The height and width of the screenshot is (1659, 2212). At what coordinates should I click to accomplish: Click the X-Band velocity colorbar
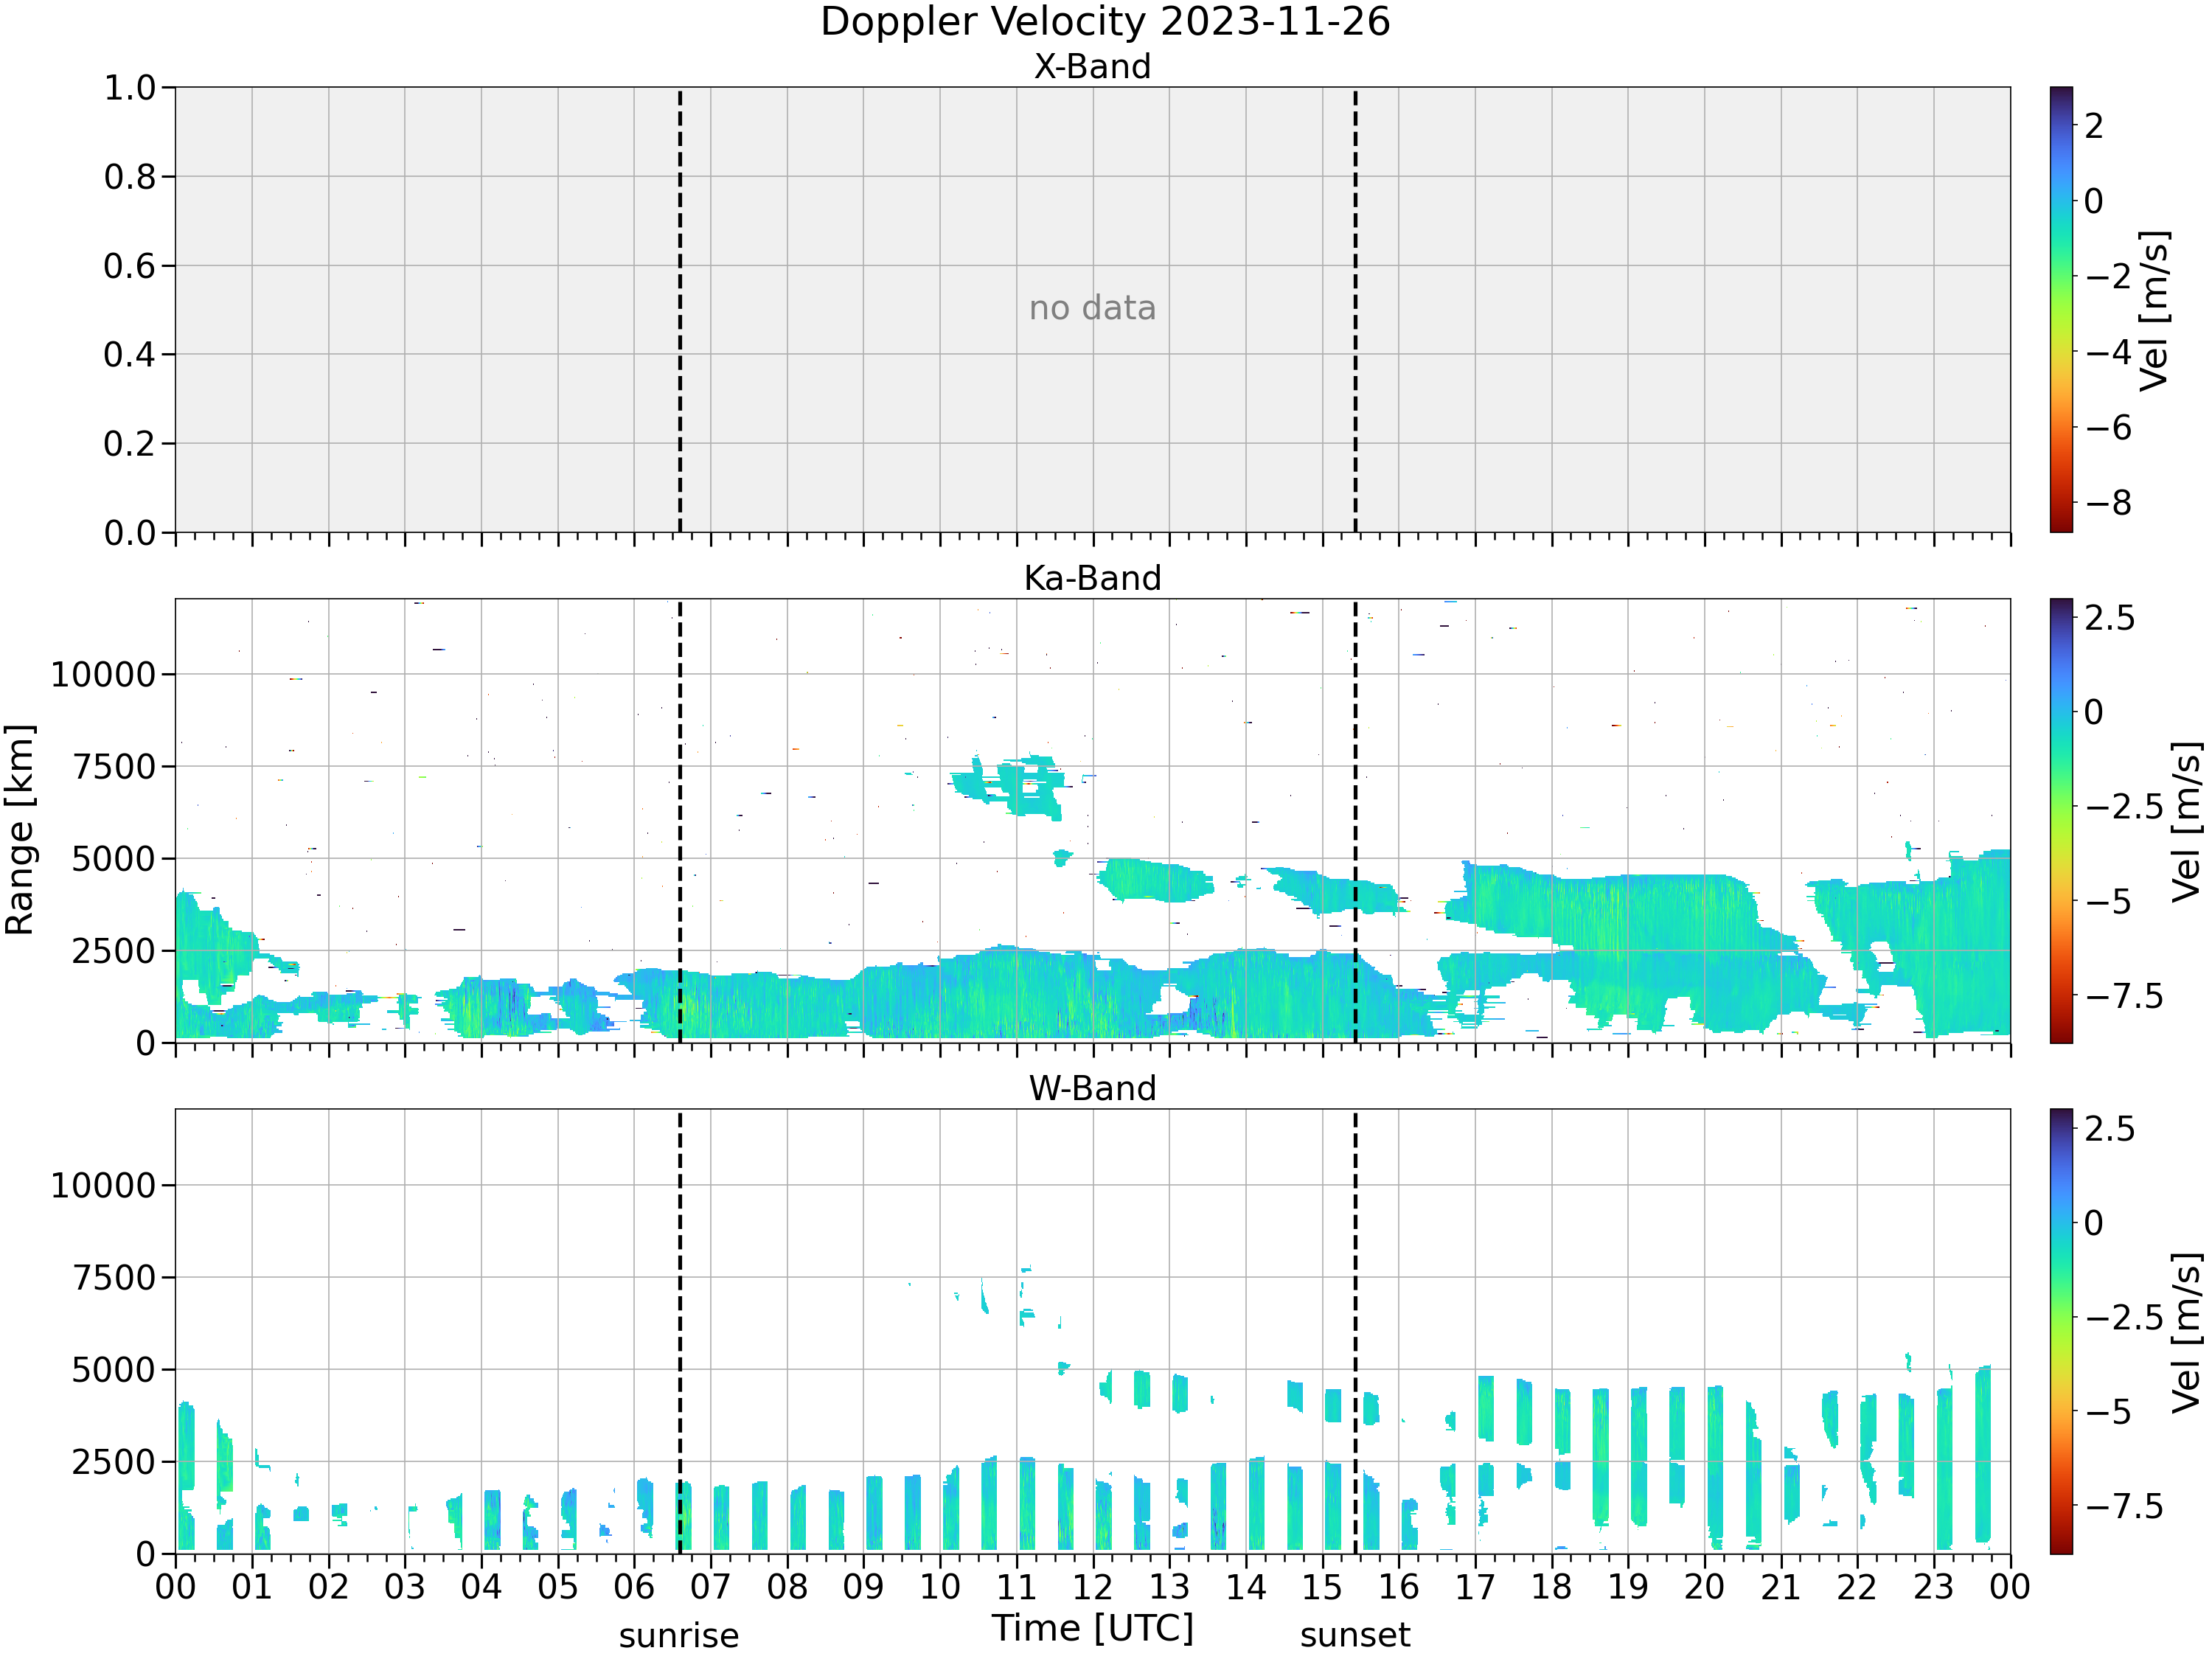[x=2061, y=309]
